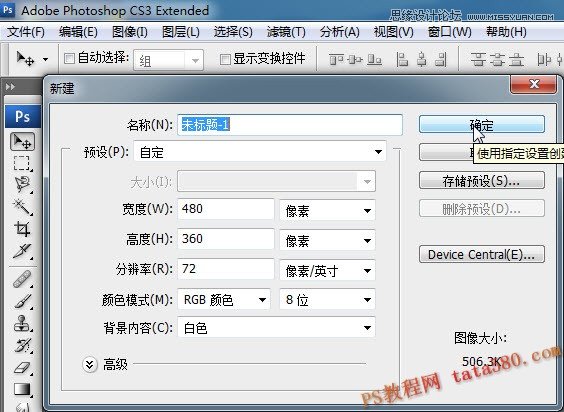Distribute left edges icon
The height and width of the screenshot is (412, 564).
point(544,59)
